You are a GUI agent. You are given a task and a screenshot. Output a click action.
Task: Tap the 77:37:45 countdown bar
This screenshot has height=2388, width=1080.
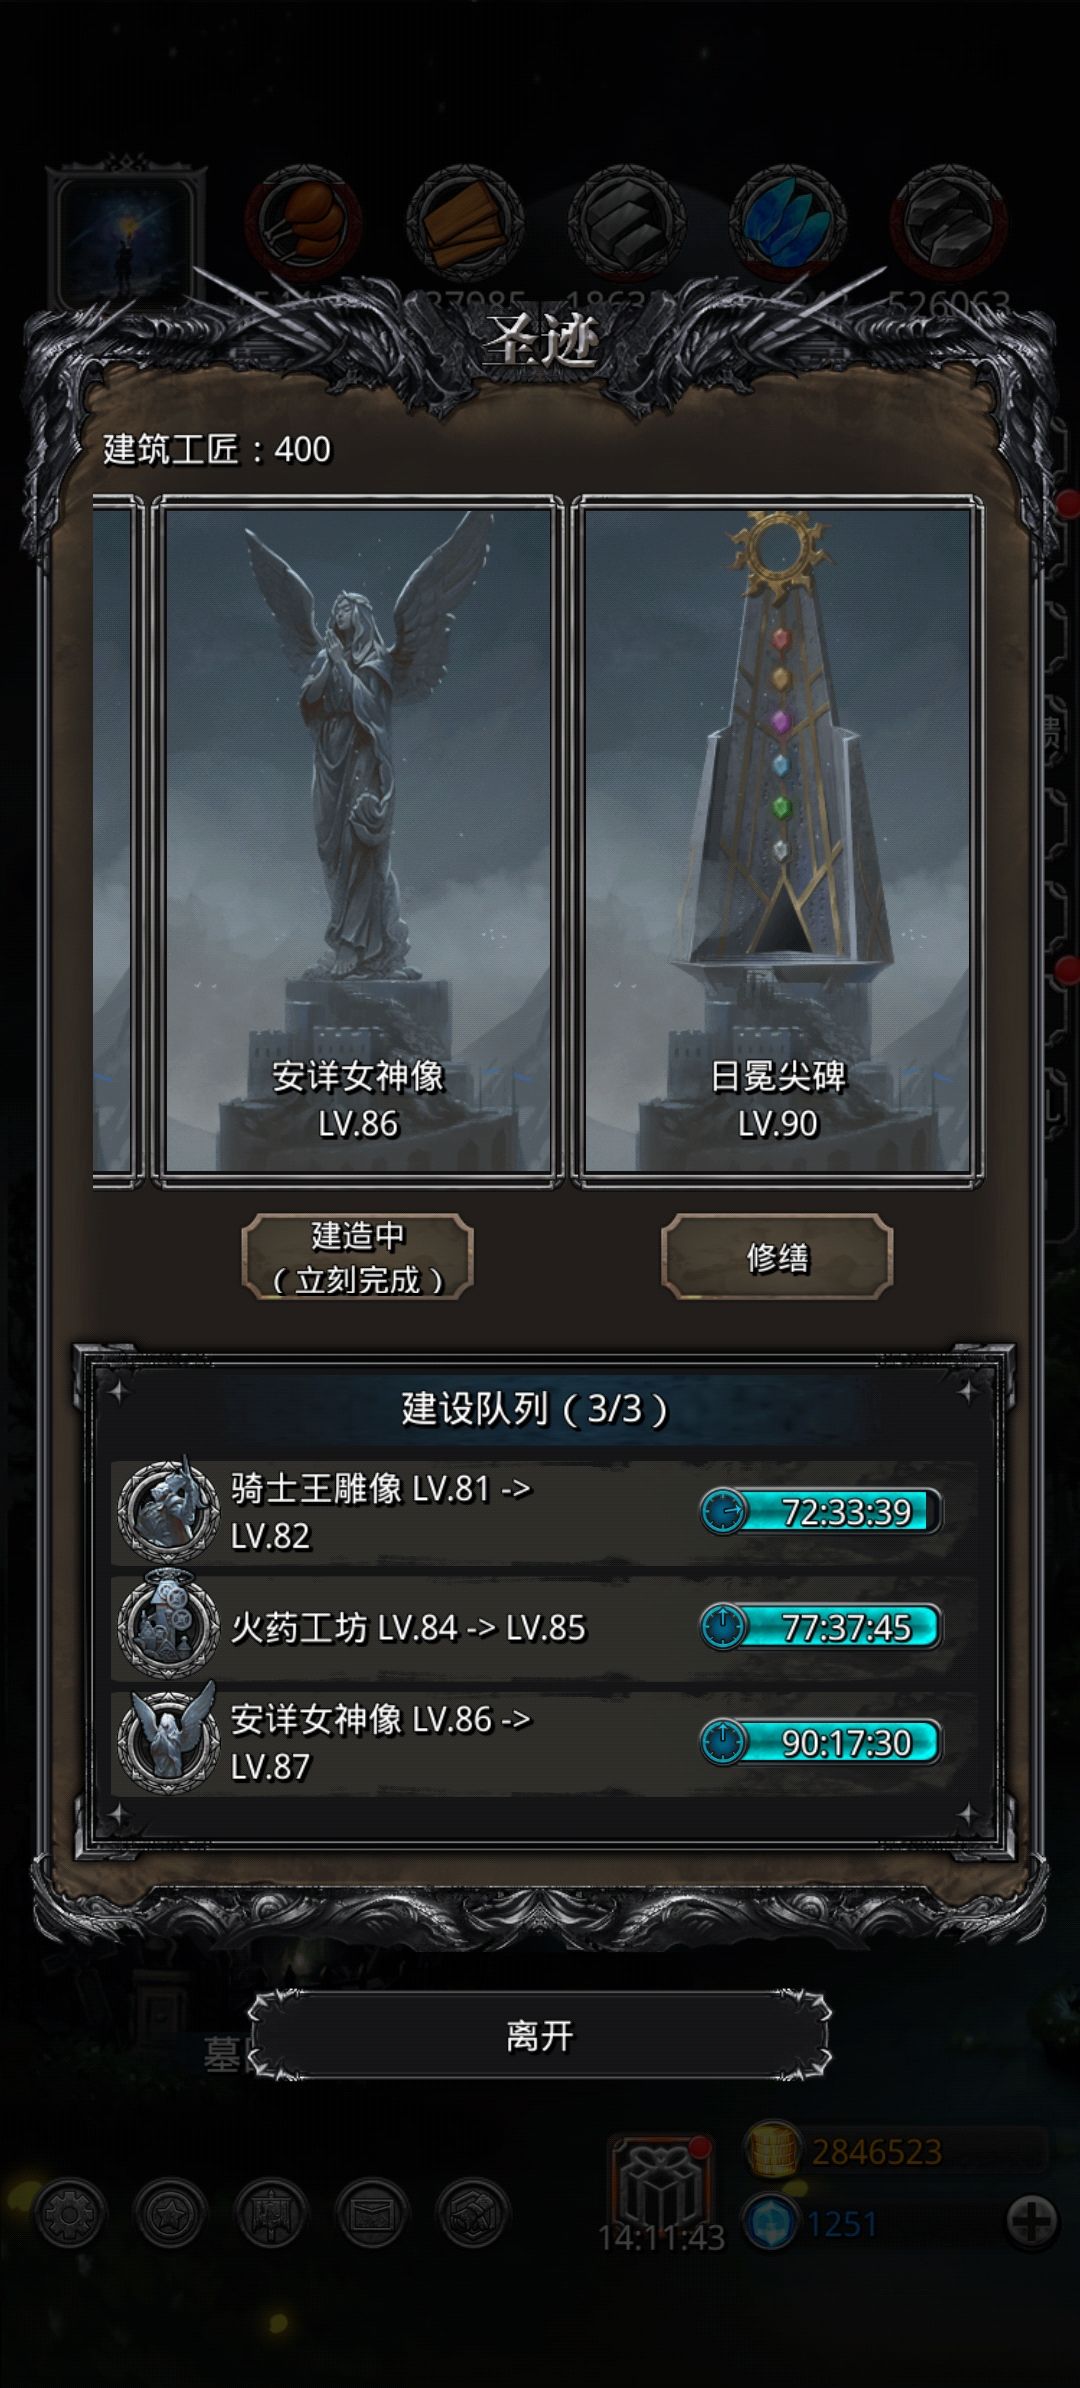click(820, 1627)
